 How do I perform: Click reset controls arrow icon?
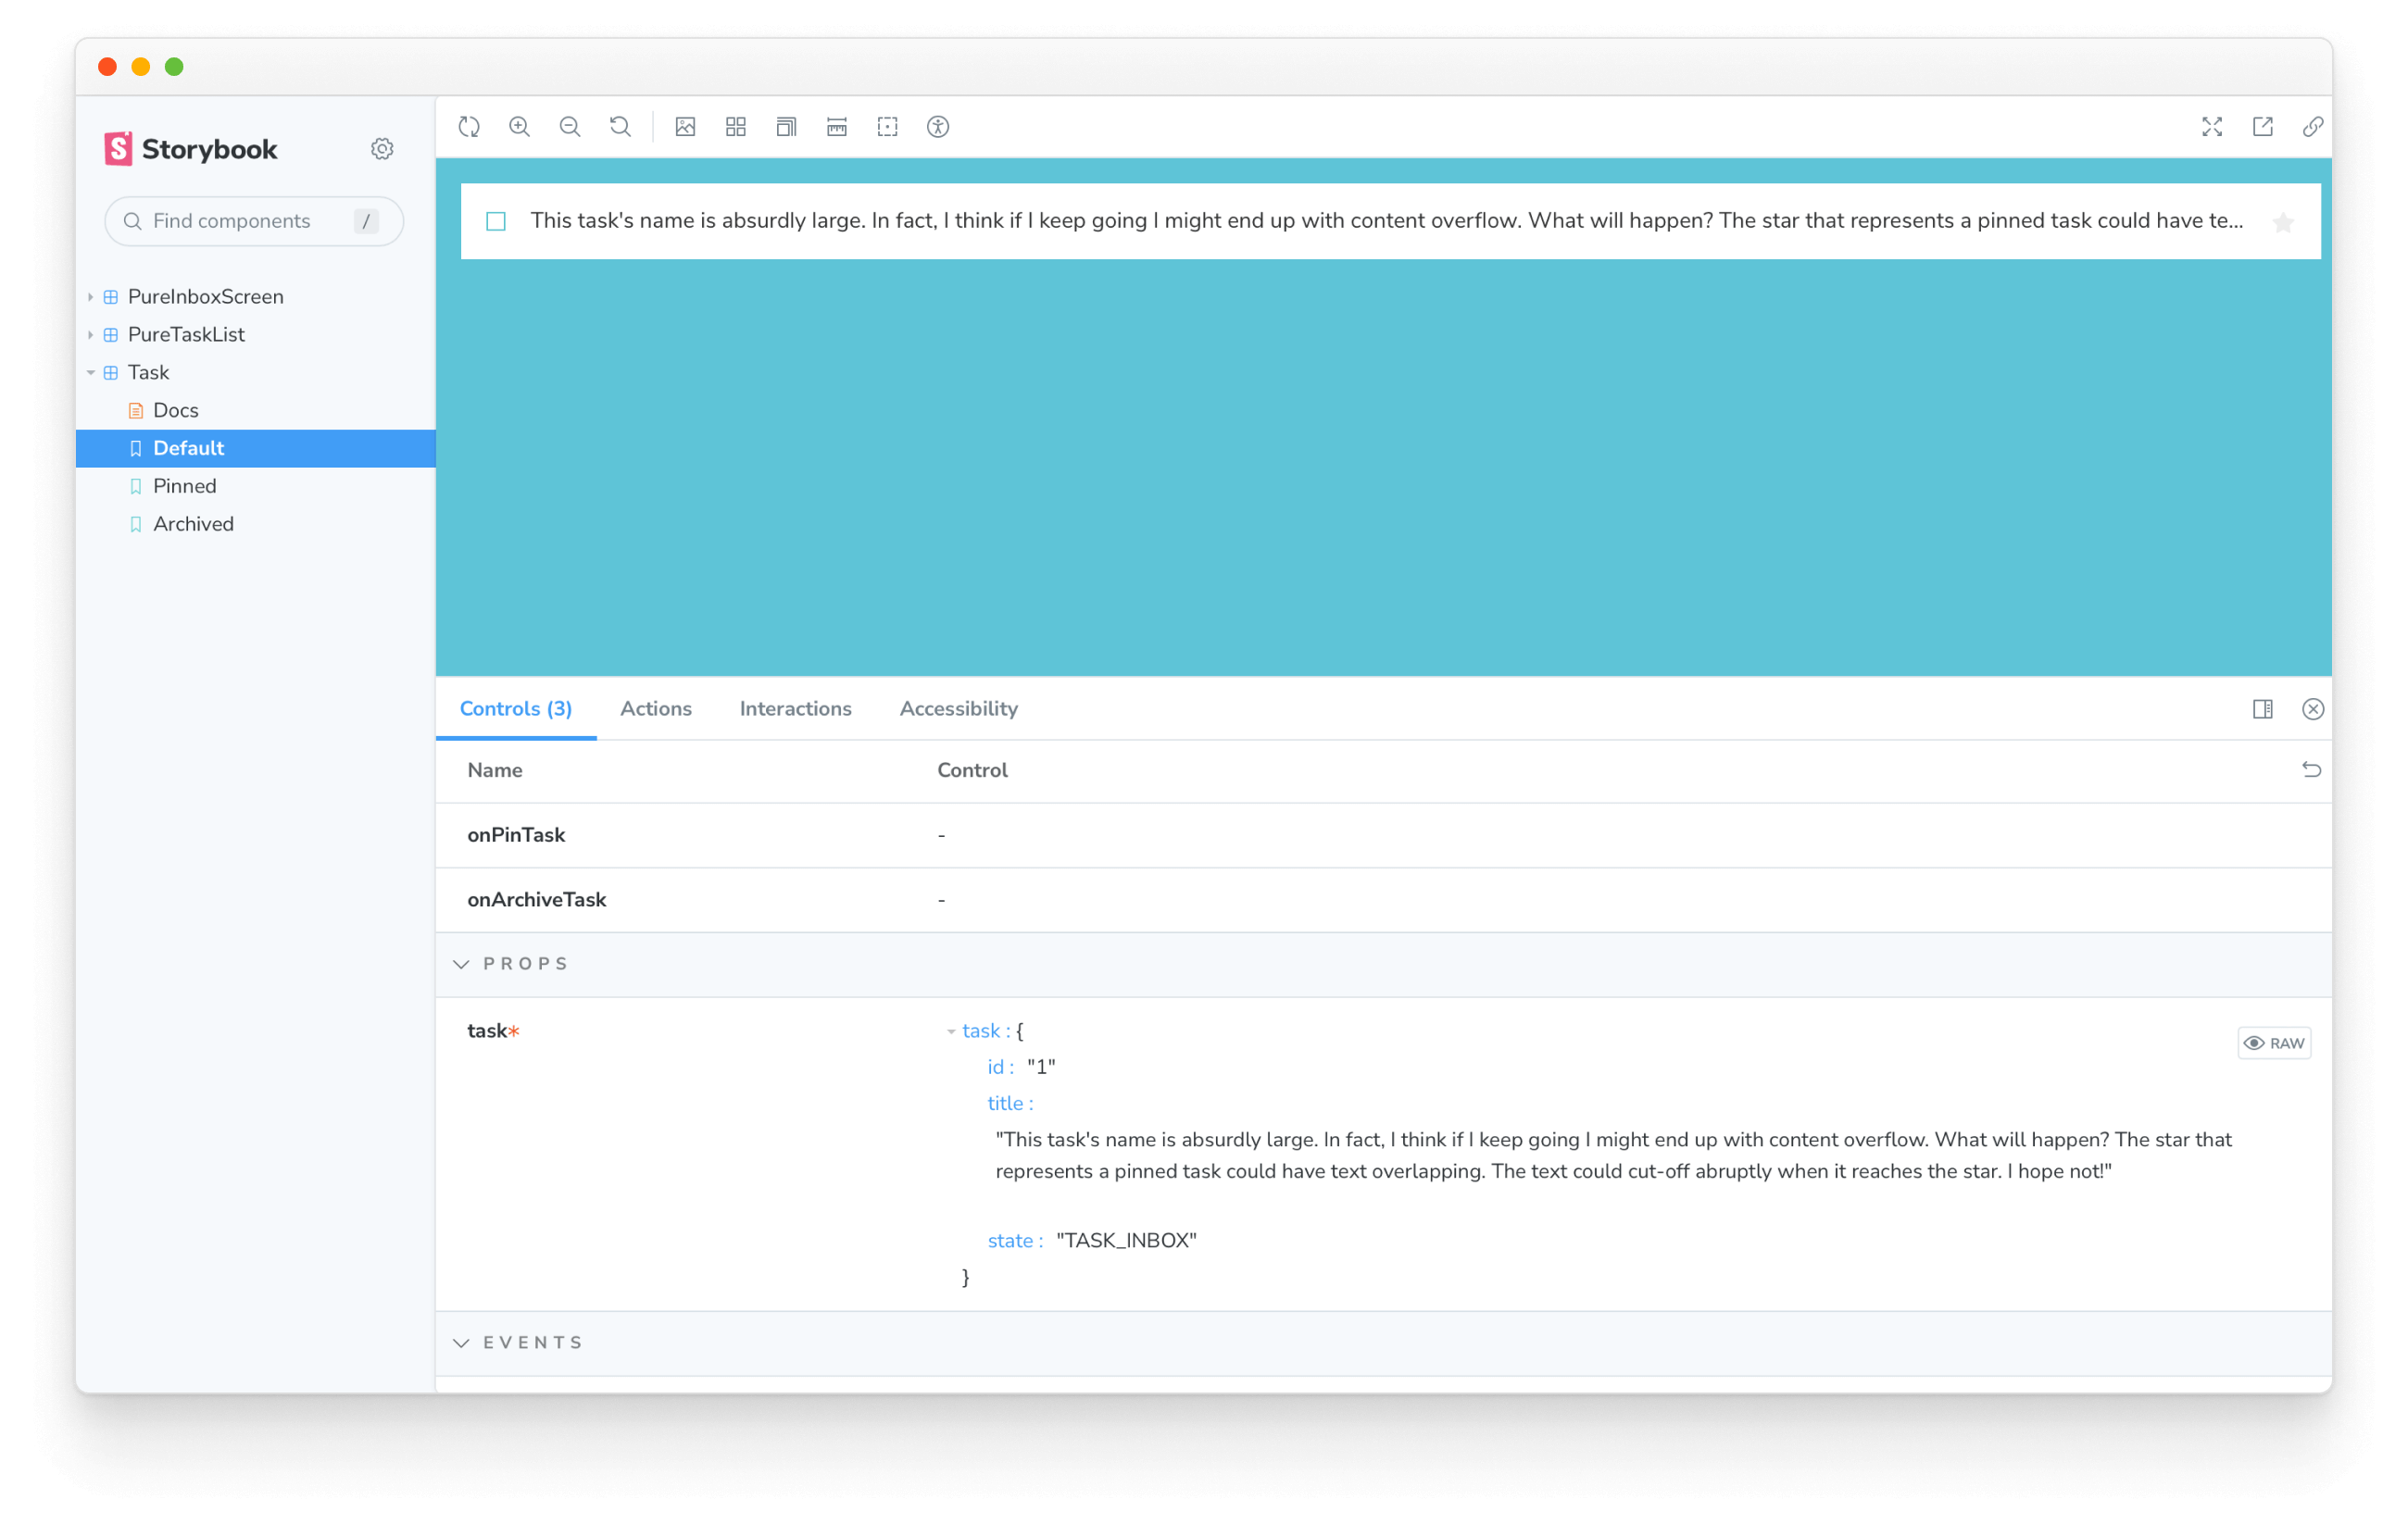pos(2312,768)
